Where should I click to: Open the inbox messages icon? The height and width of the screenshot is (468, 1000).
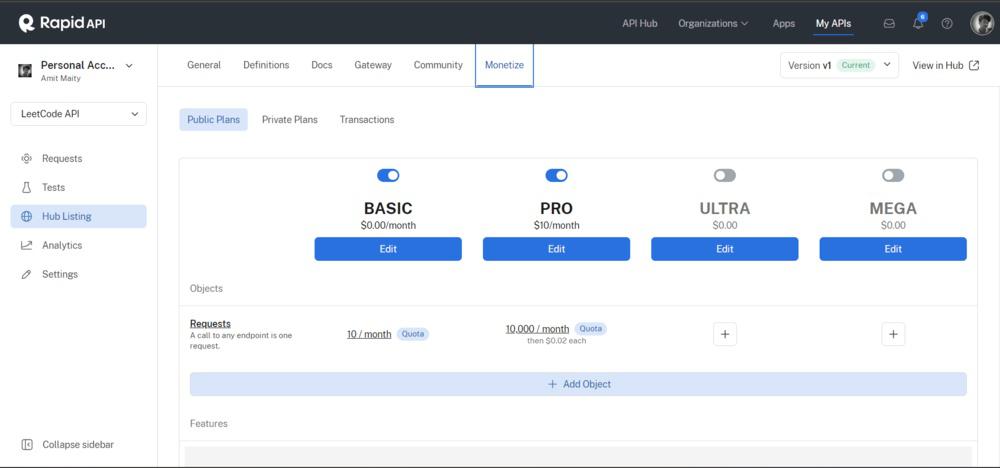889,24
